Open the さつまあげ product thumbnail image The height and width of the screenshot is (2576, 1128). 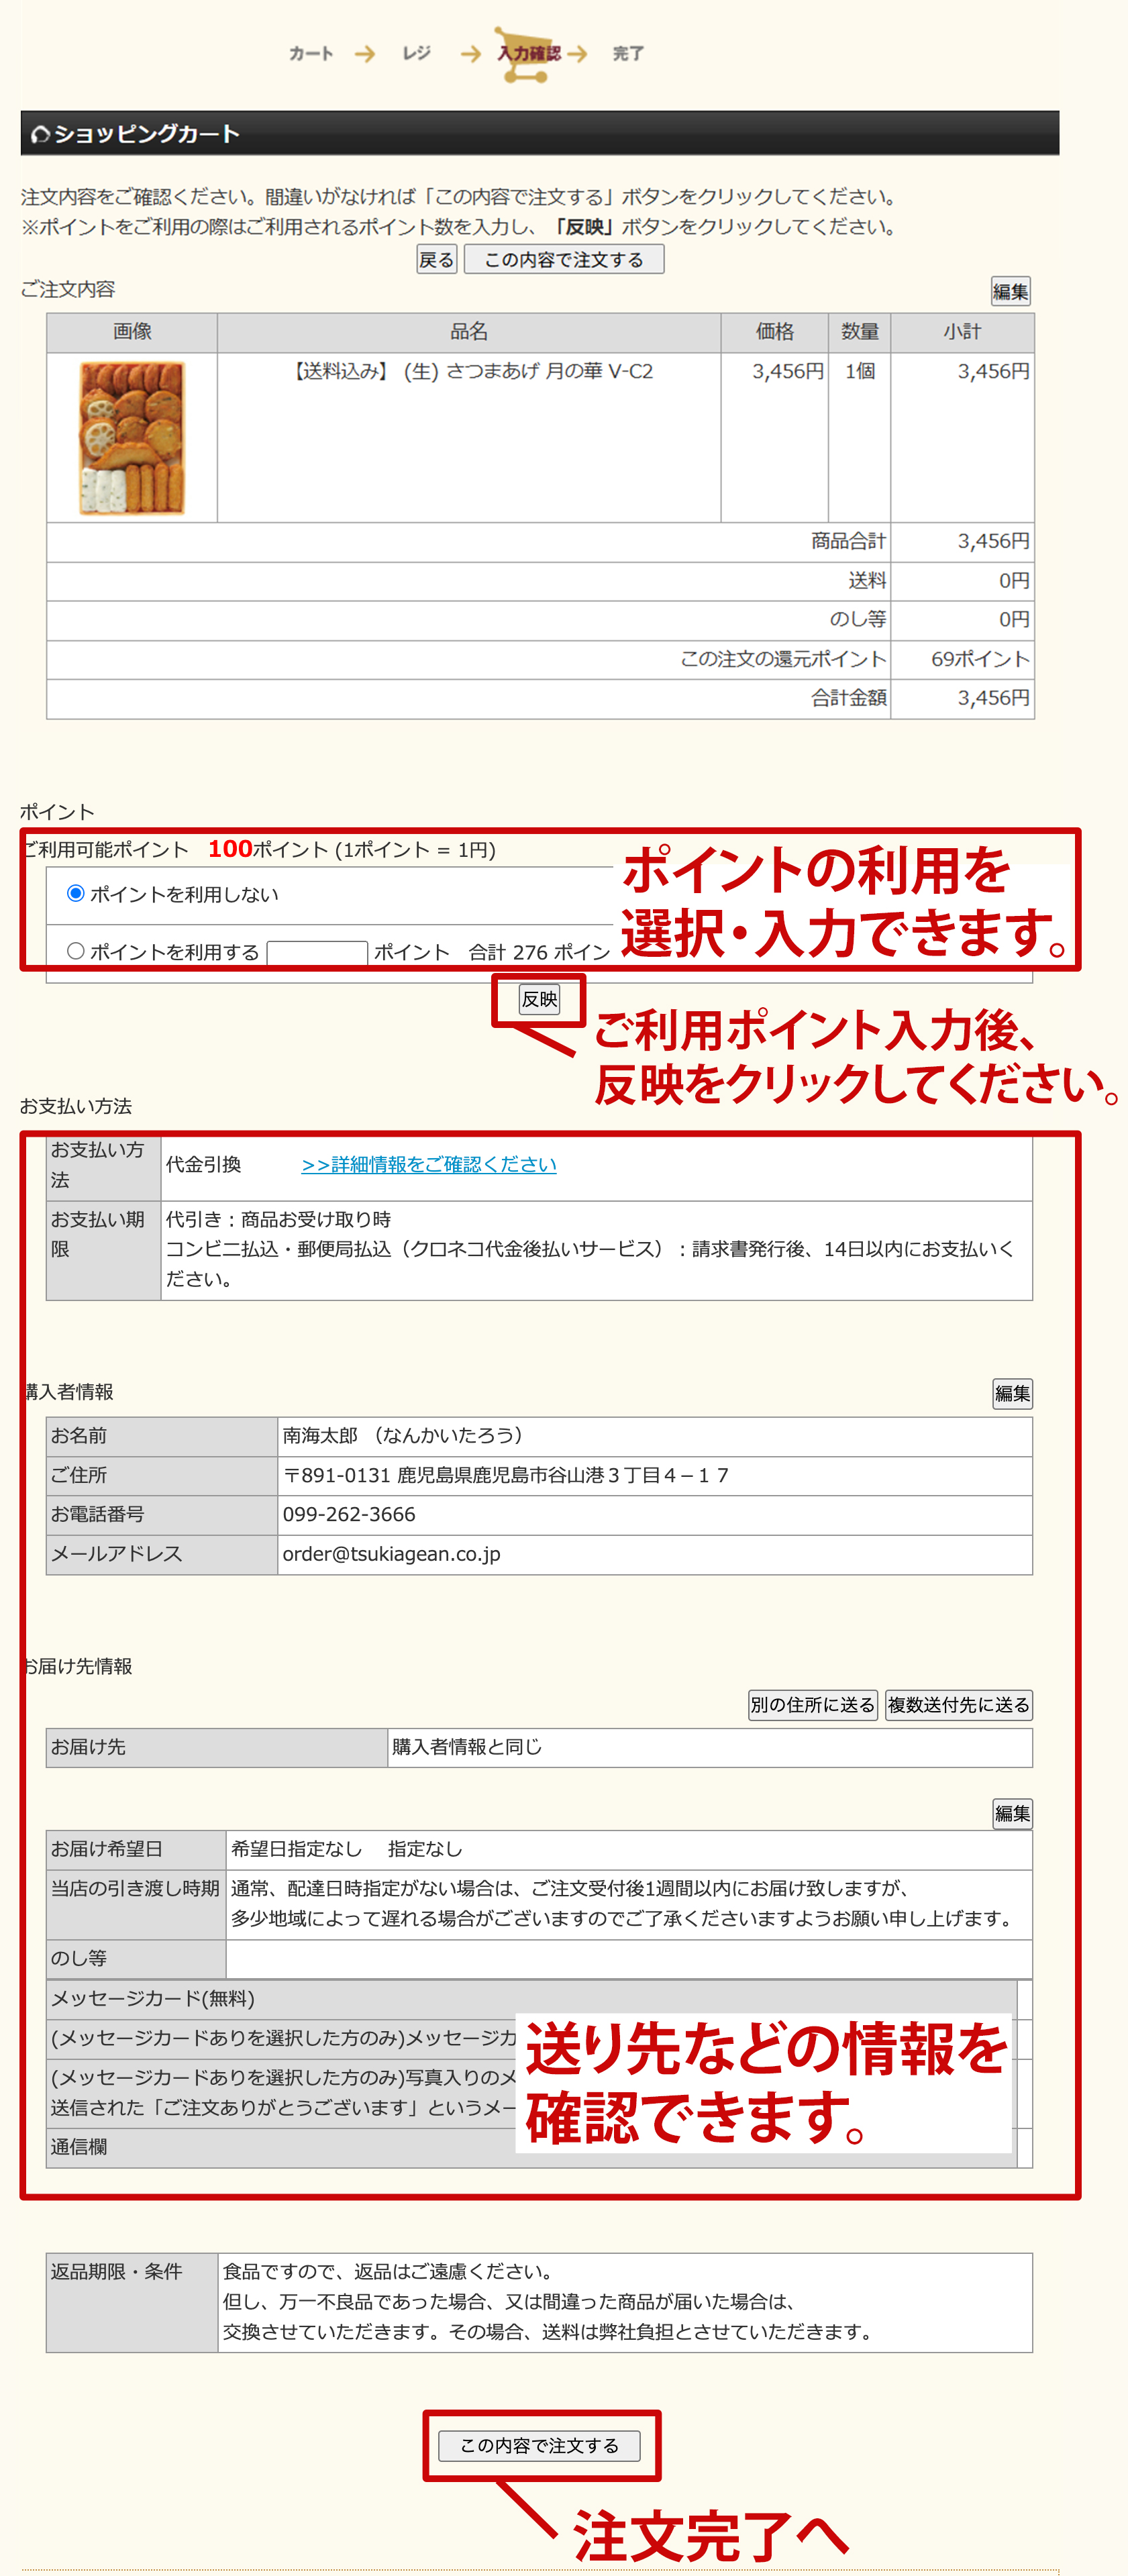(x=132, y=438)
